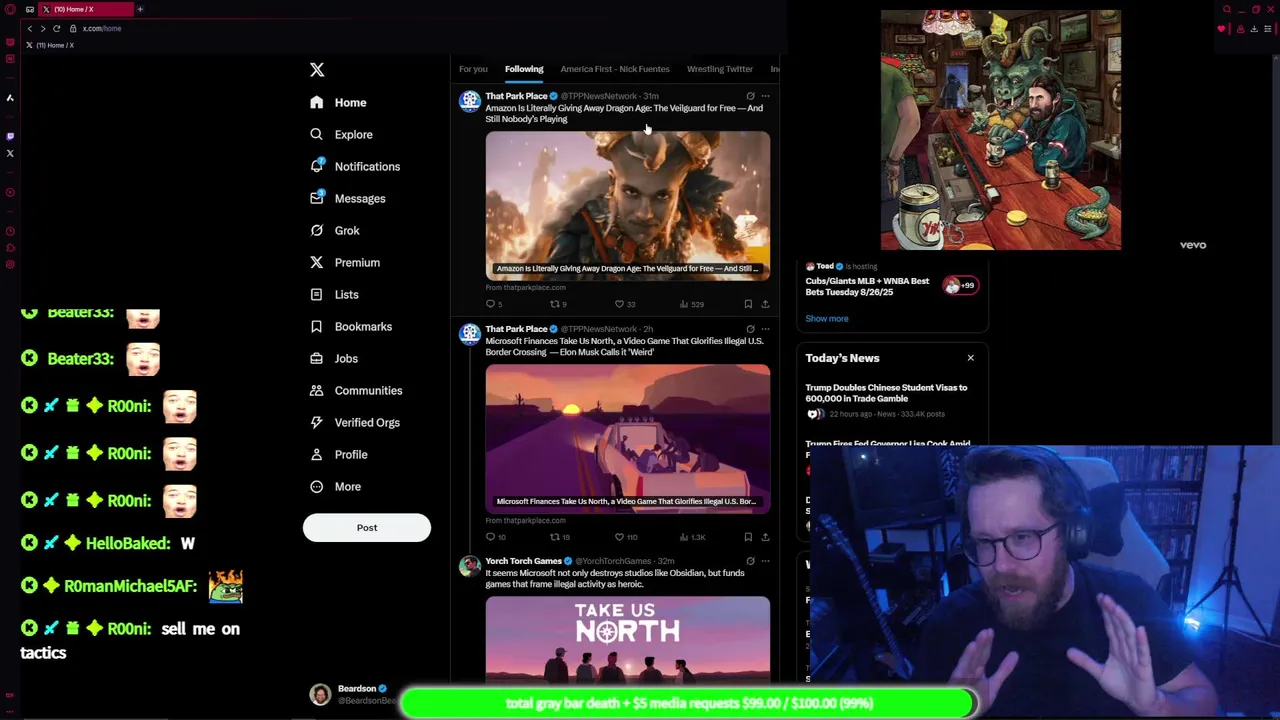Open more options on Microsoft Take Us North post
The image size is (1280, 720).
pyautogui.click(x=766, y=329)
